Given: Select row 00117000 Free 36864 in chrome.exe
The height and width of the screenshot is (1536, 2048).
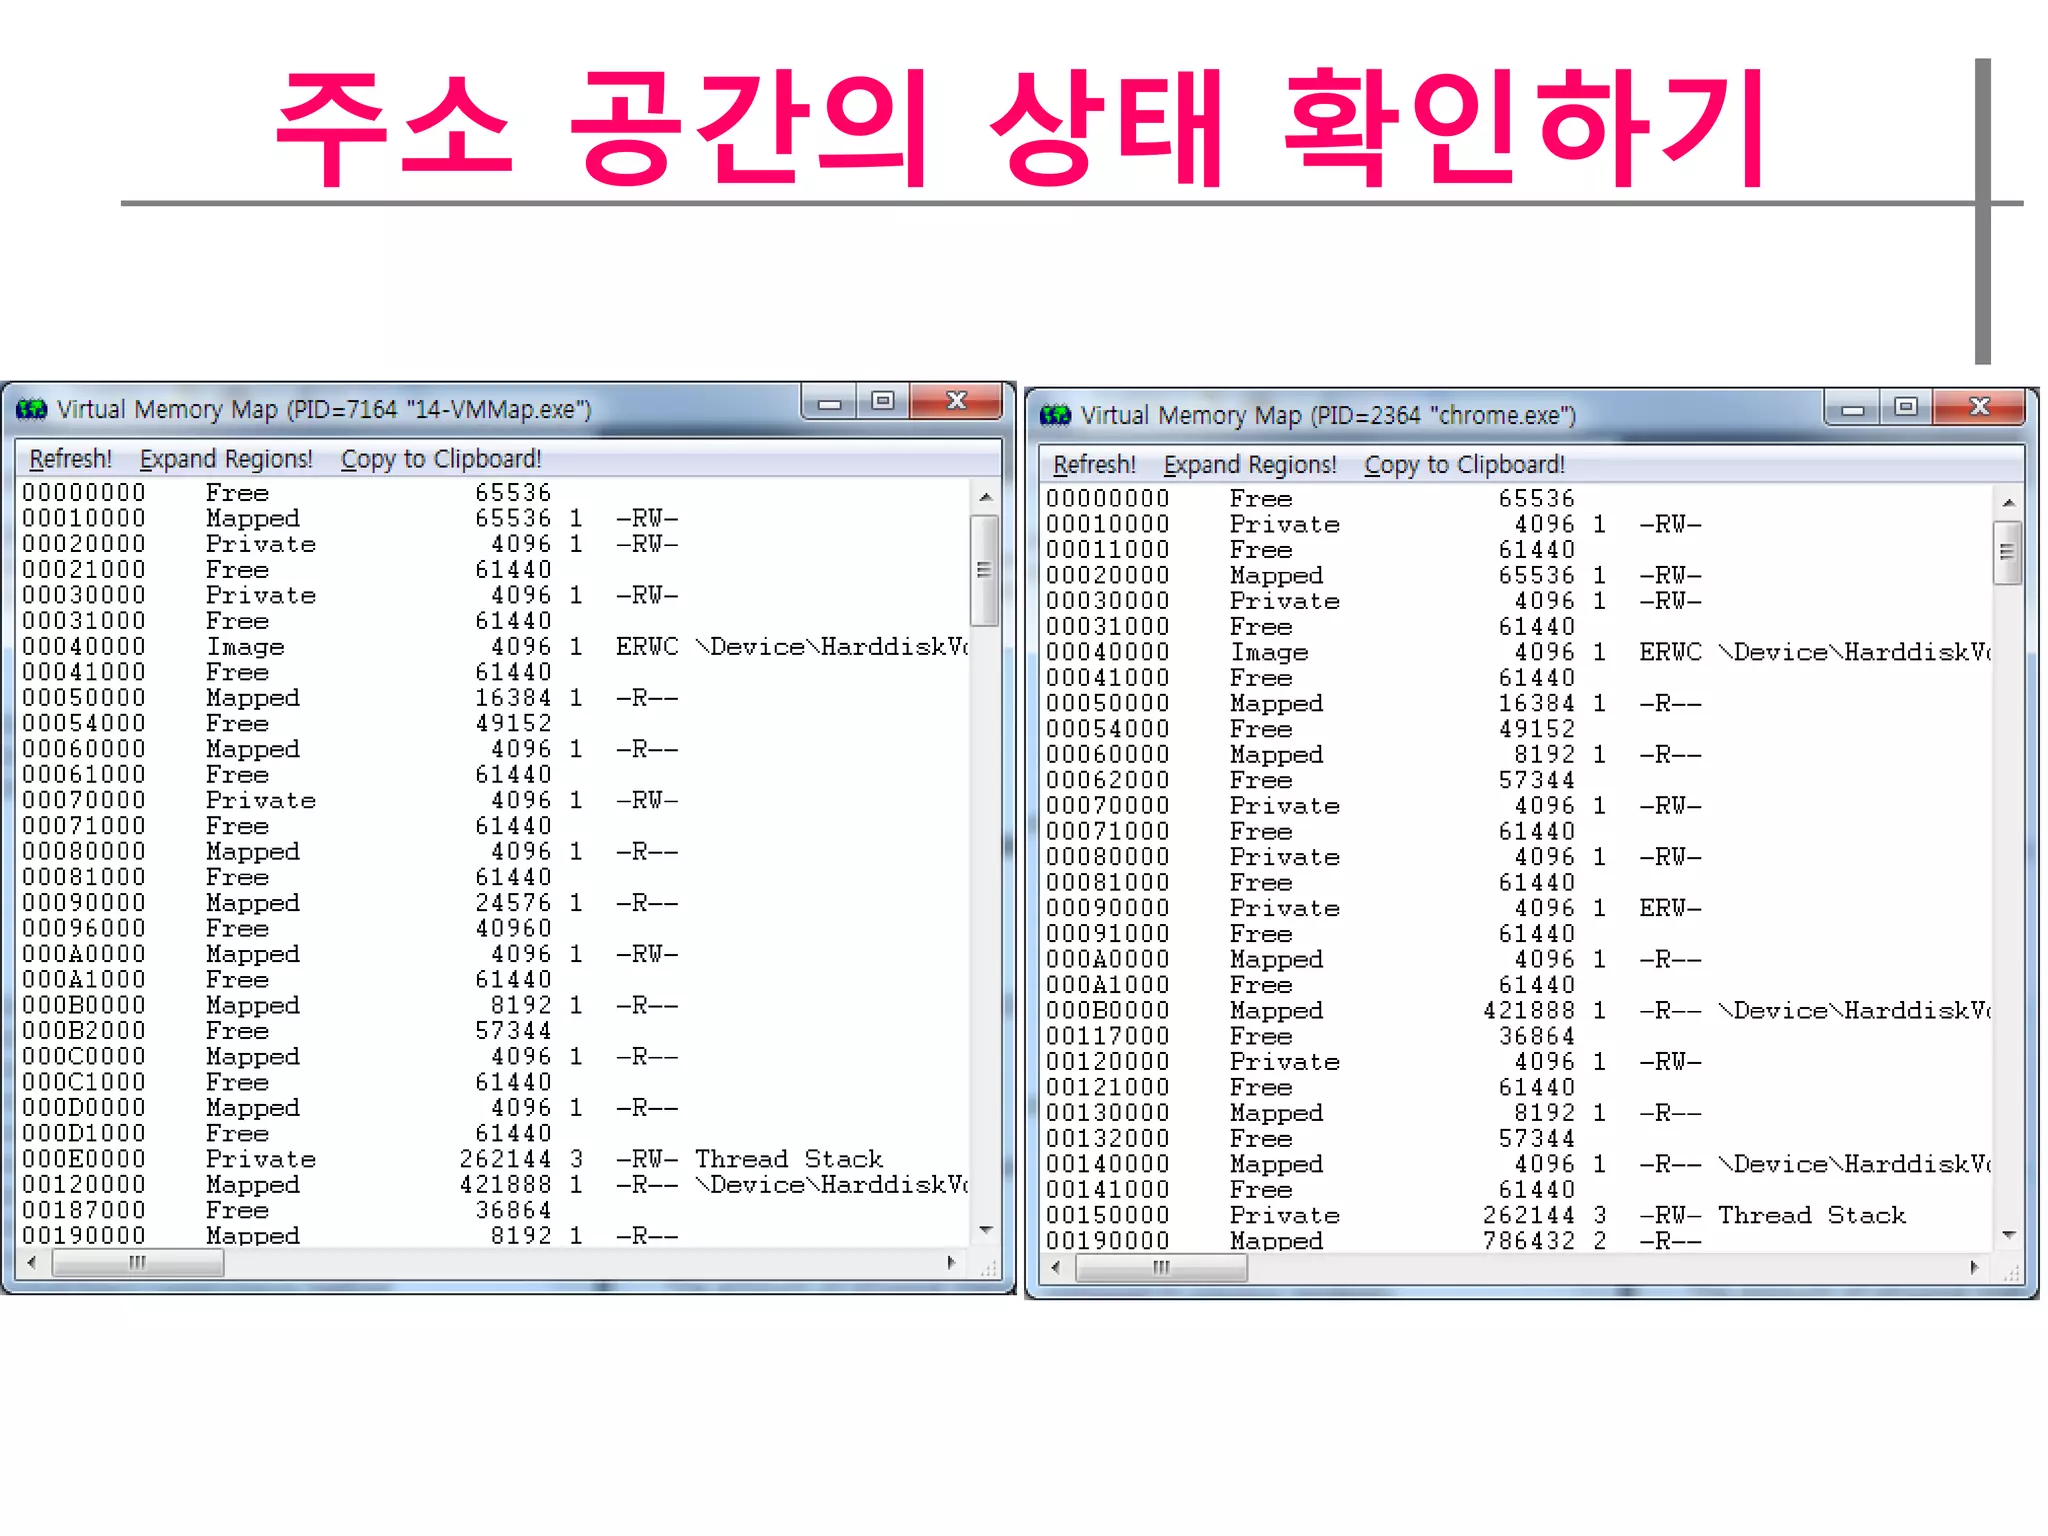Looking at the screenshot, I should pos(1518,1037).
